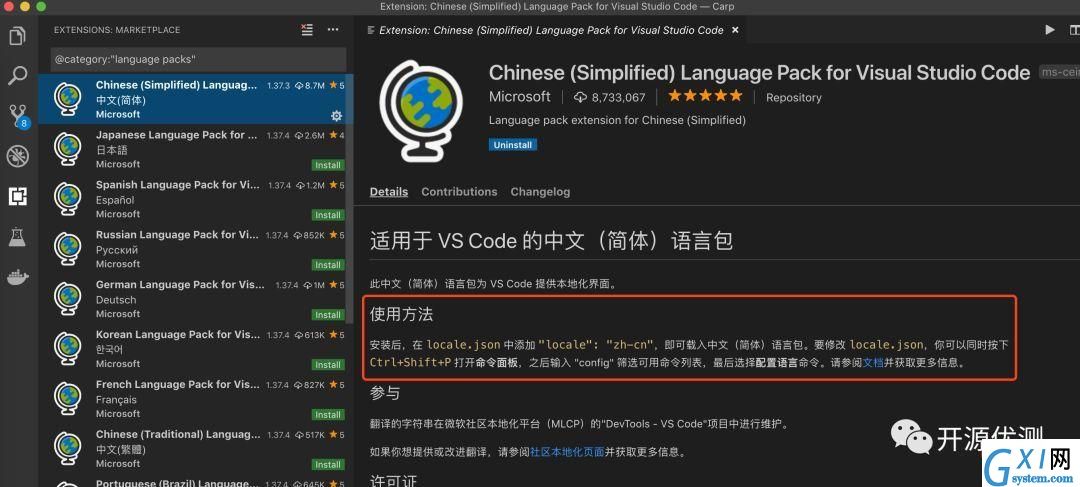Click the EXTENSIONS: MARKETPLACE panel title

tap(117, 30)
